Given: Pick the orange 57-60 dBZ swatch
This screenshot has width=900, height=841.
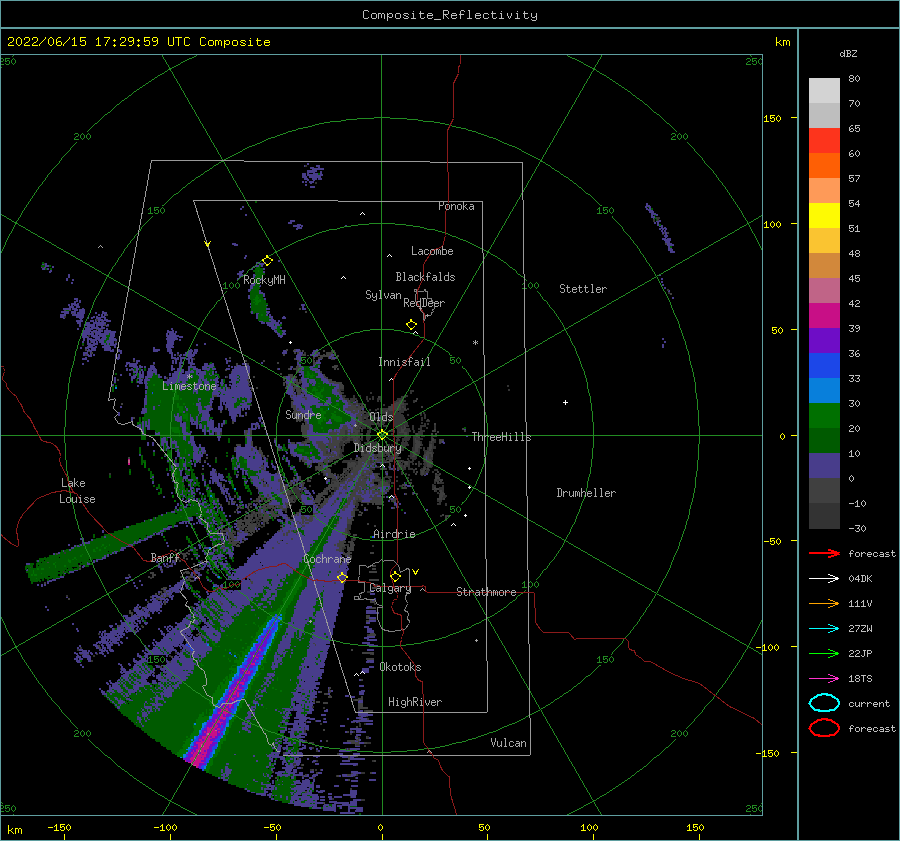Looking at the screenshot, I should point(824,166).
